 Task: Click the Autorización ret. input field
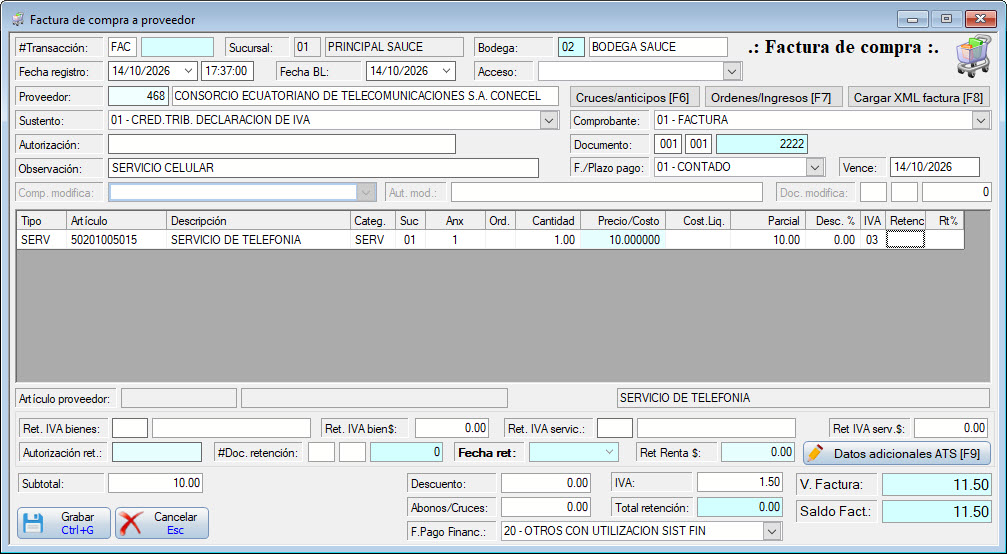coord(157,452)
